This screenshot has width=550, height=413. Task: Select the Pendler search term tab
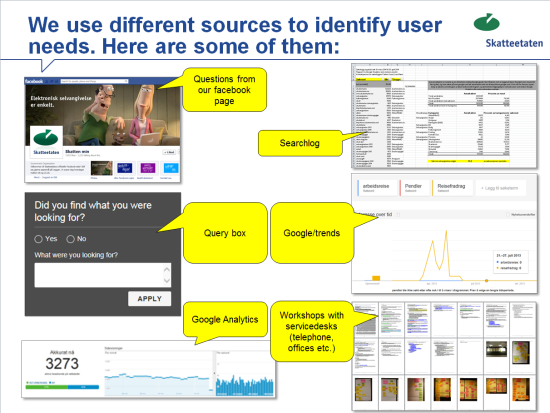(414, 188)
